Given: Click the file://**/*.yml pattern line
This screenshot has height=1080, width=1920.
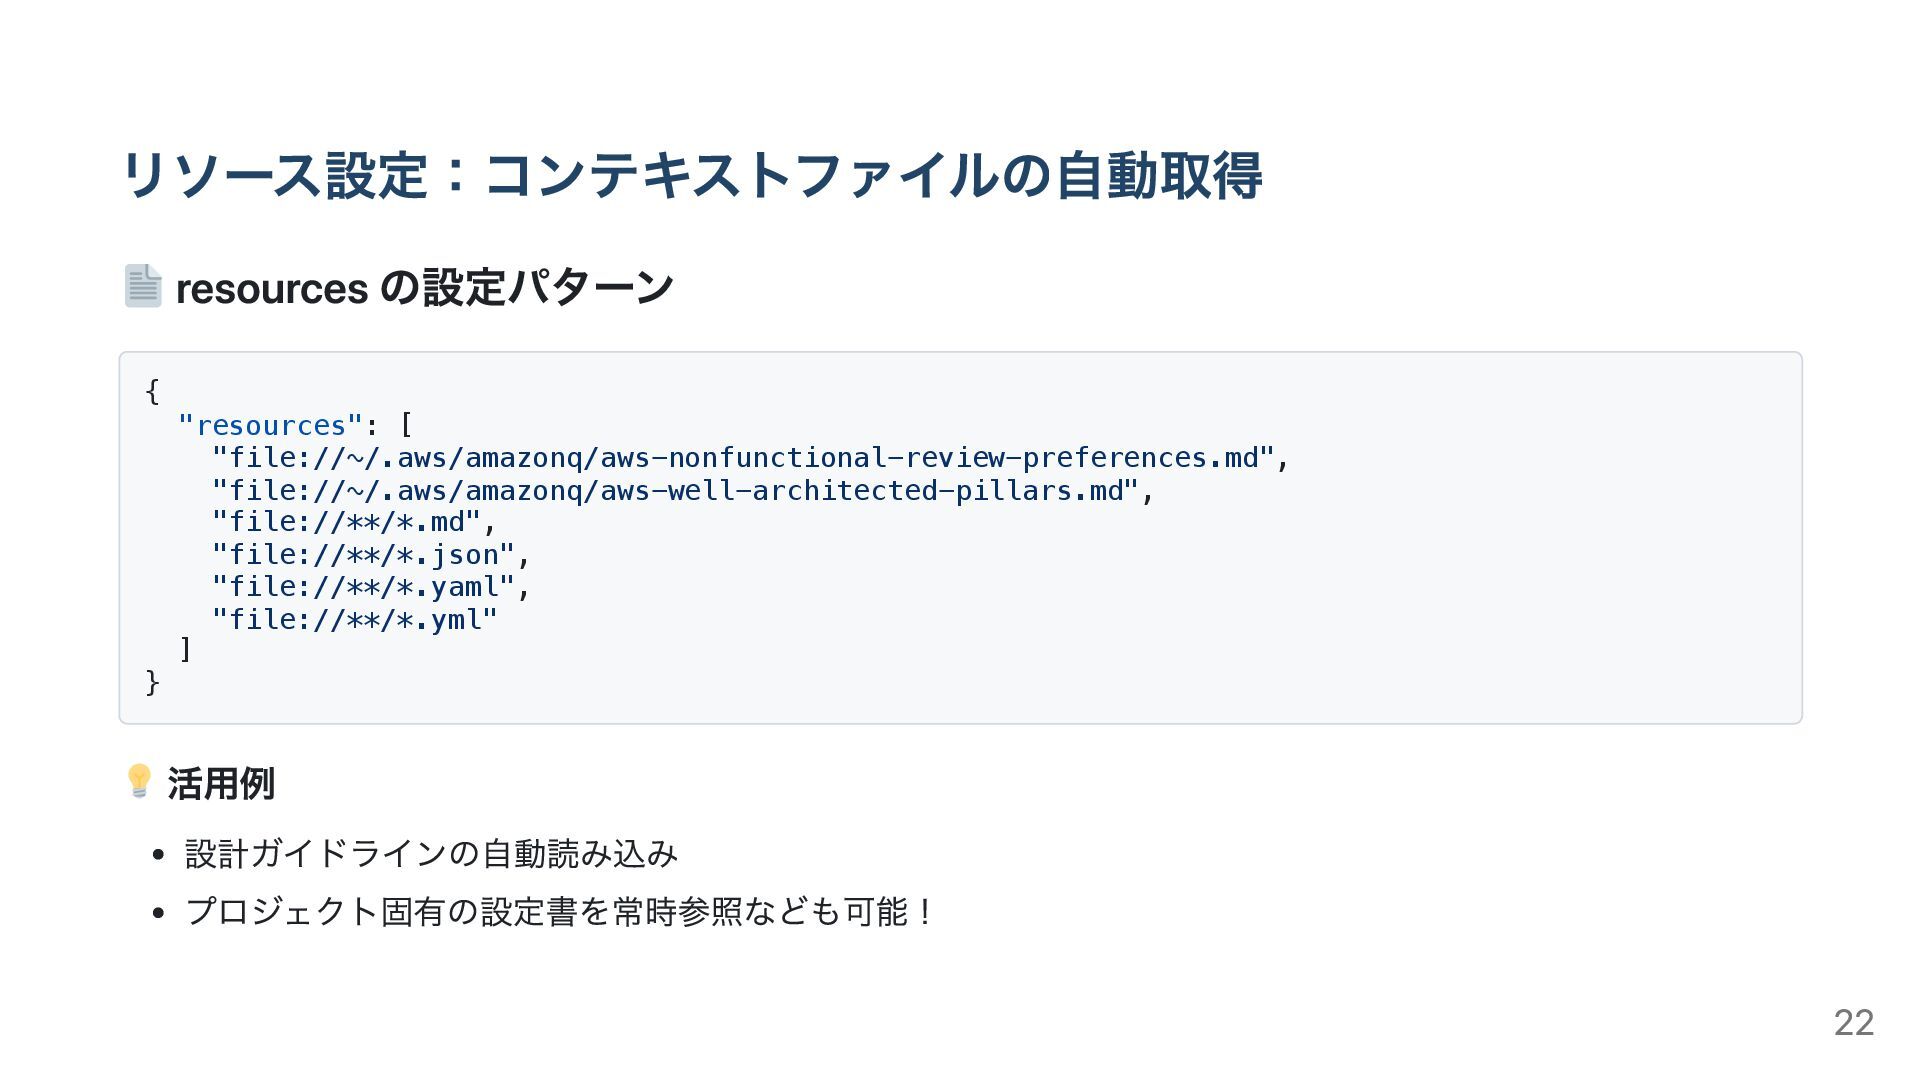Looking at the screenshot, I should 354,619.
